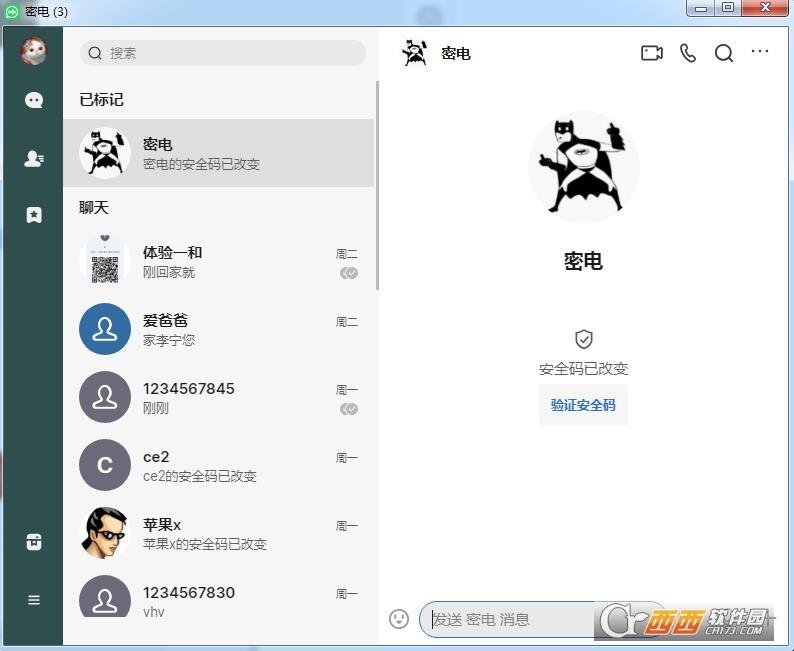Start a video call with 密电
This screenshot has width=794, height=651.
(651, 53)
